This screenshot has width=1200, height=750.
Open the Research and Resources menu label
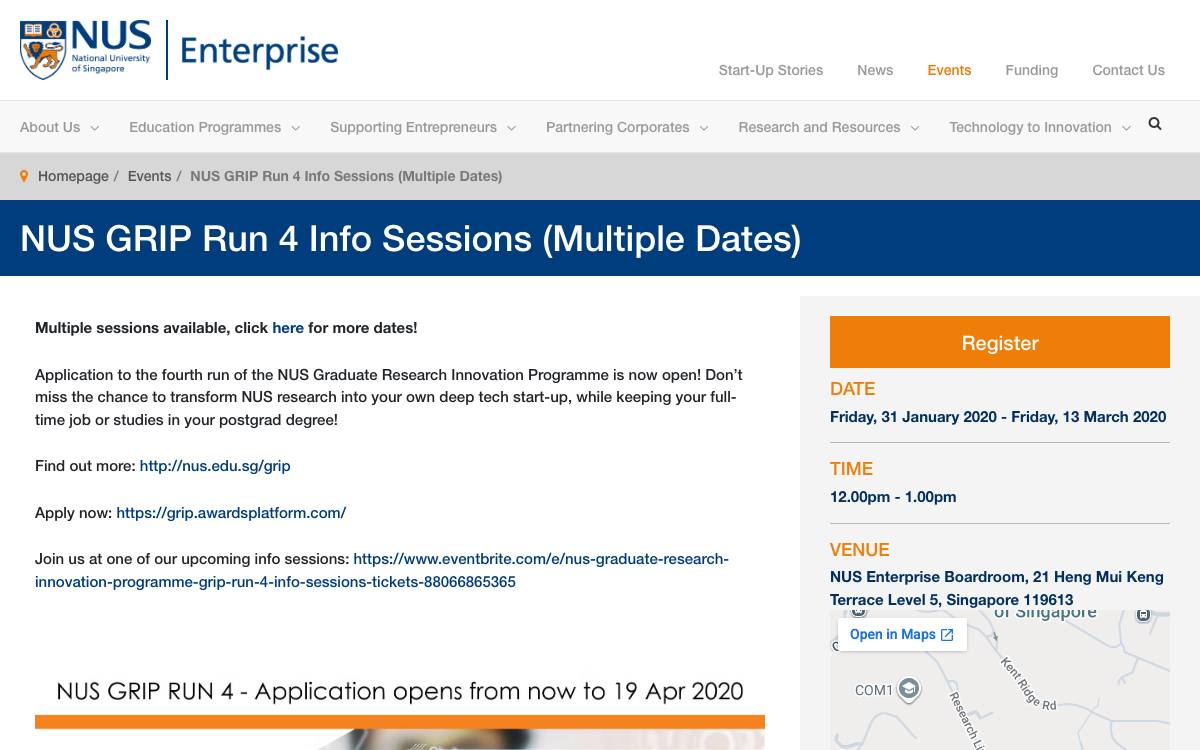point(819,127)
